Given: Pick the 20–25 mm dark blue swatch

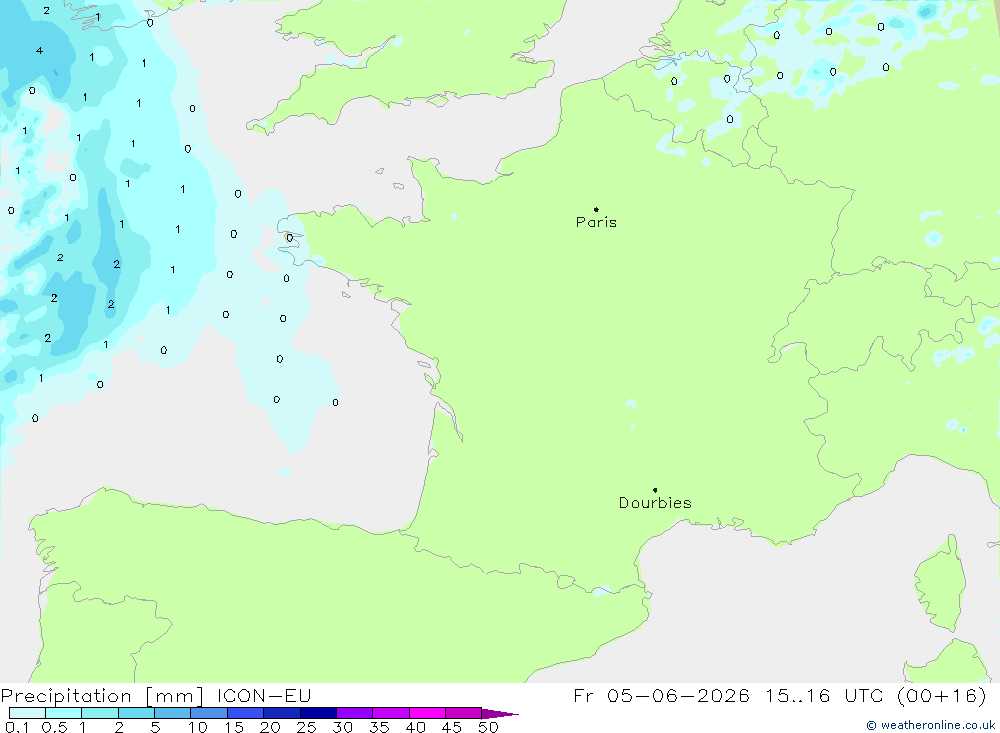Looking at the screenshot, I should (x=282, y=713).
